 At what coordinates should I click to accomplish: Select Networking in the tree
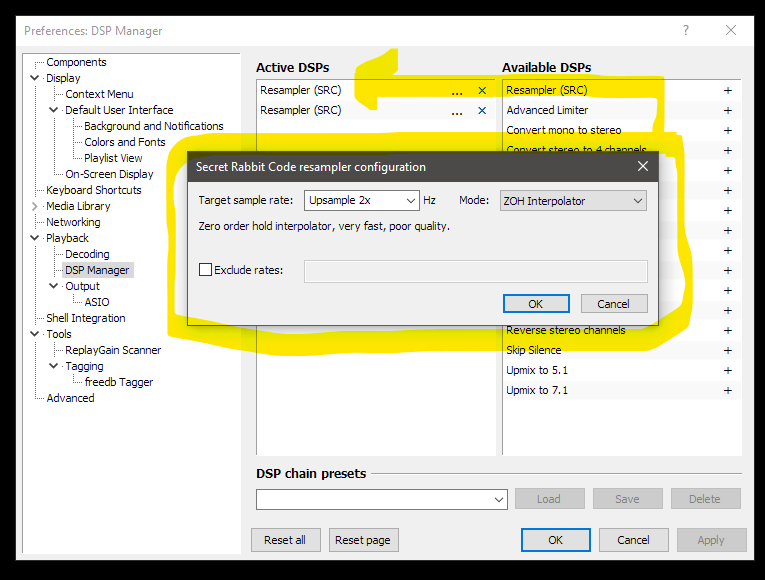pyautogui.click(x=73, y=222)
